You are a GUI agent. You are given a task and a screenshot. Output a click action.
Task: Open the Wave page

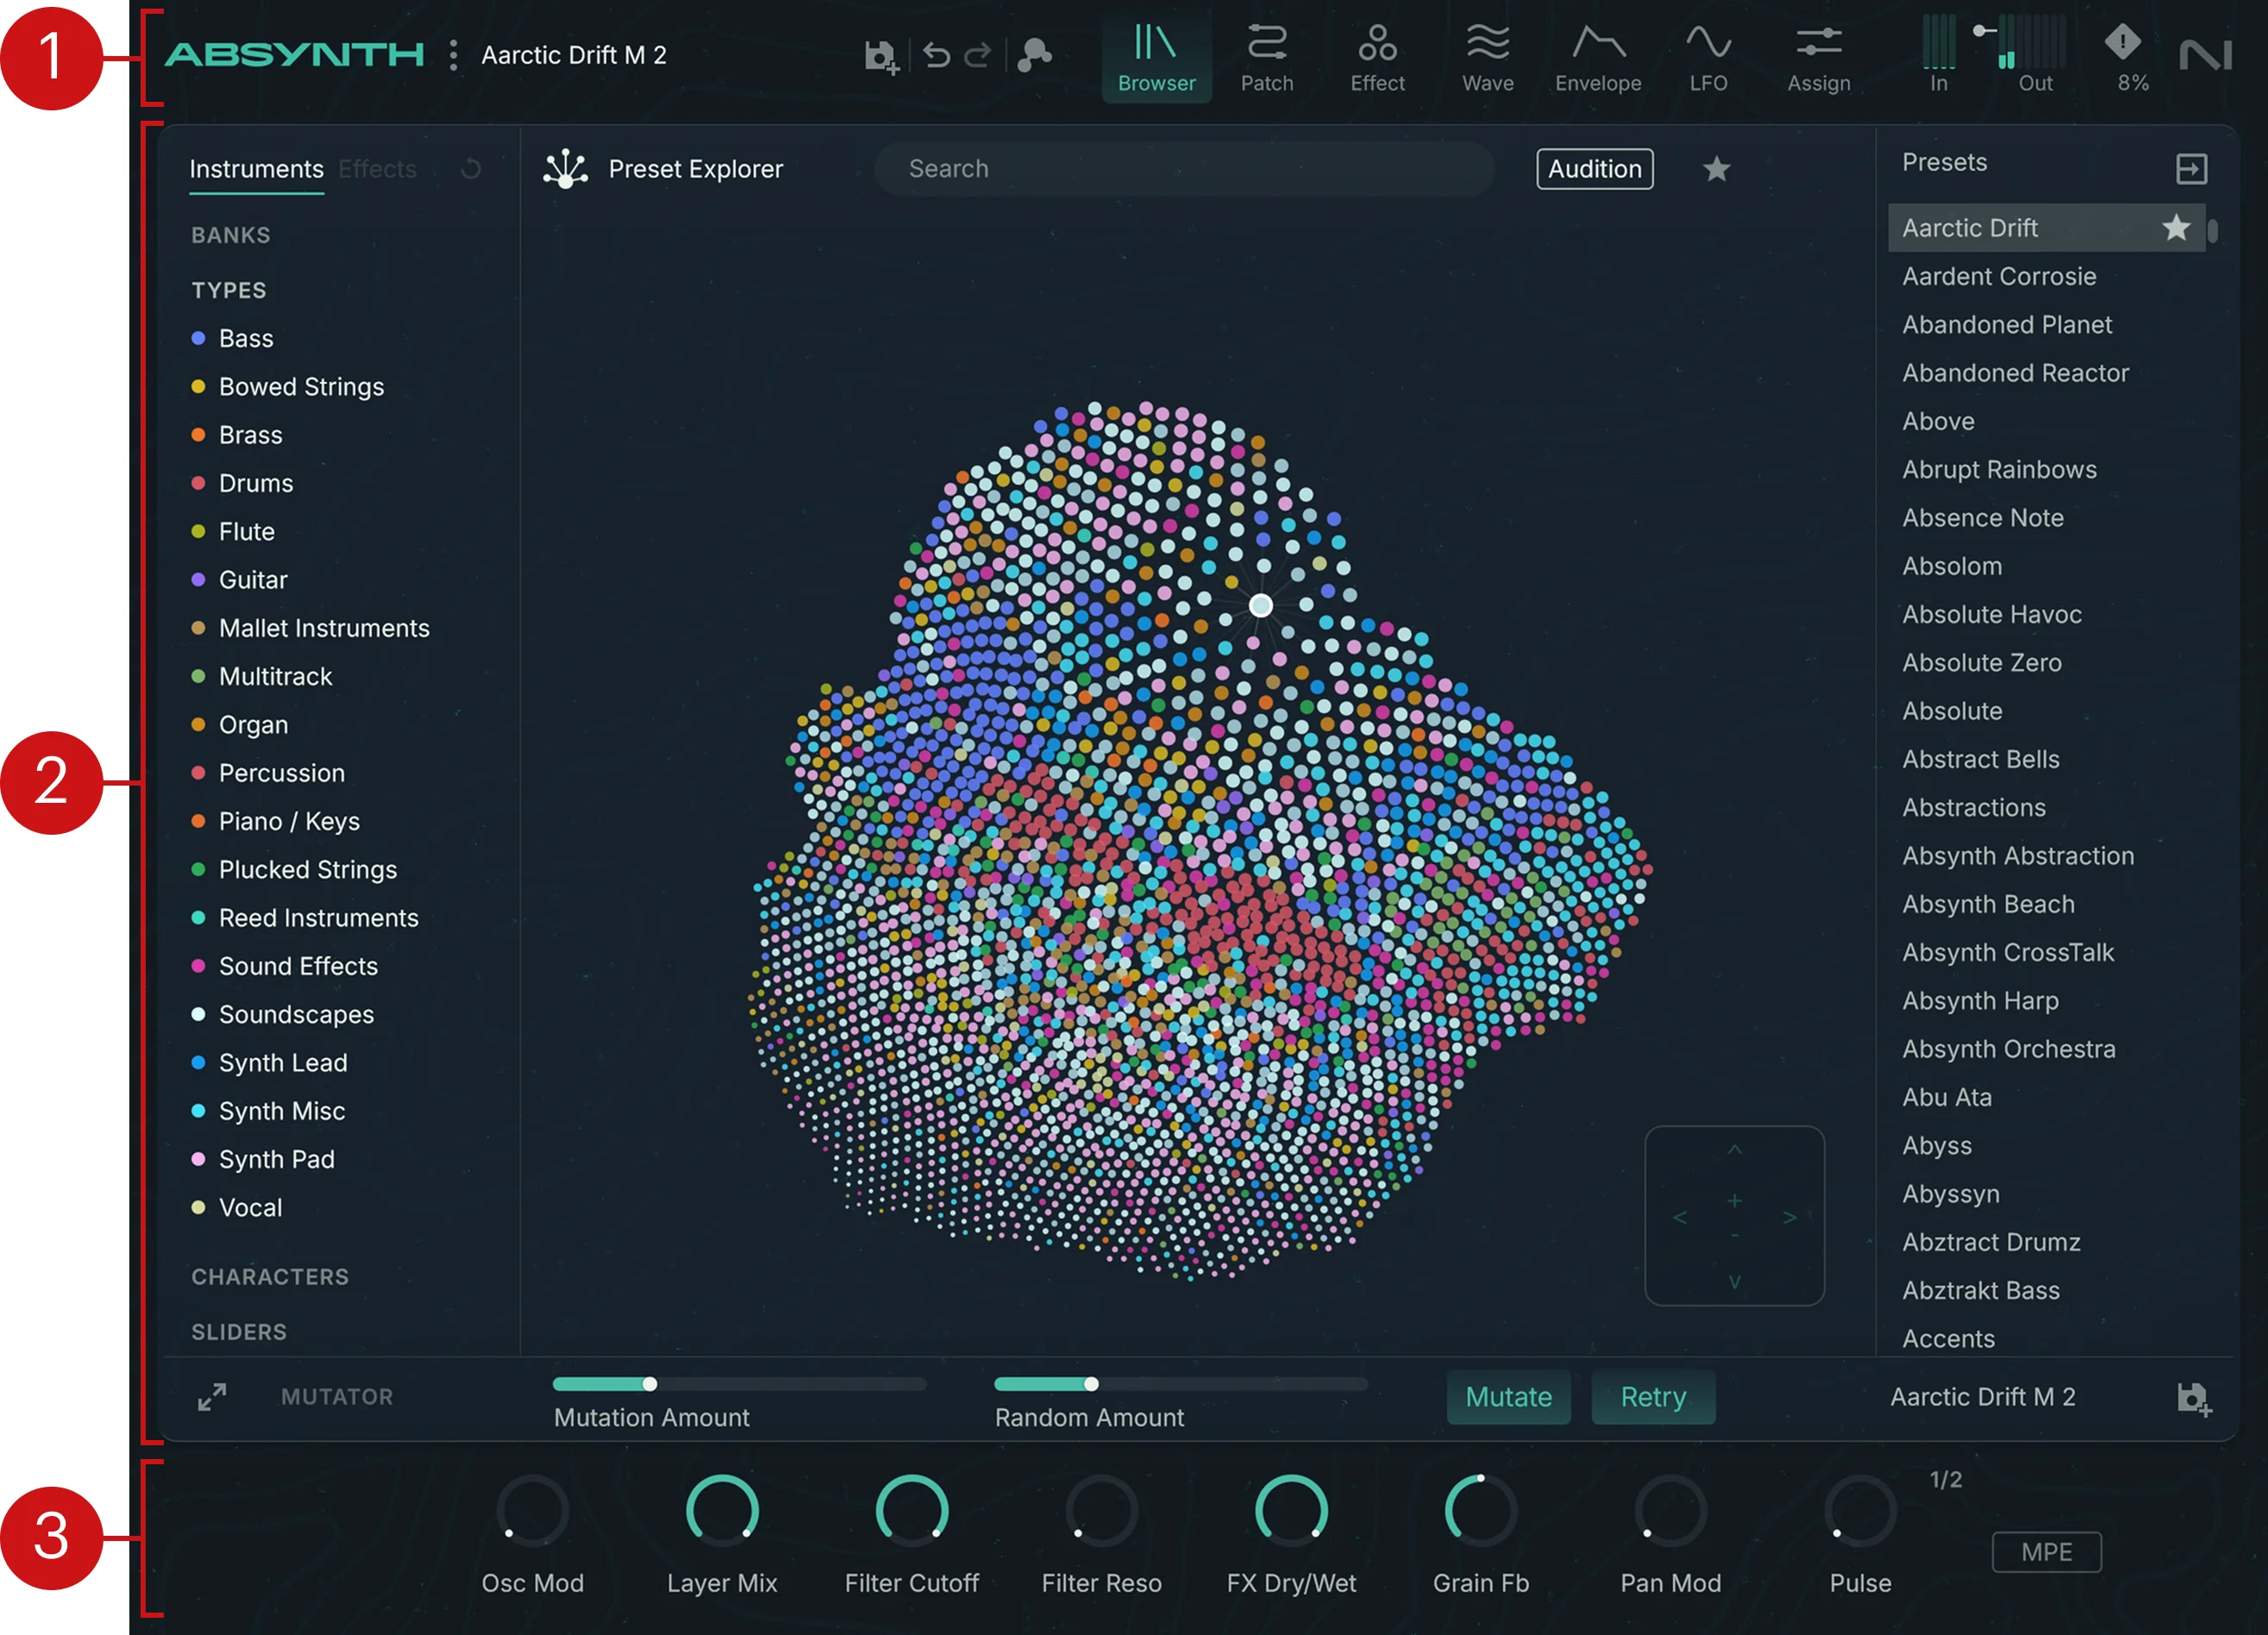(x=1487, y=58)
